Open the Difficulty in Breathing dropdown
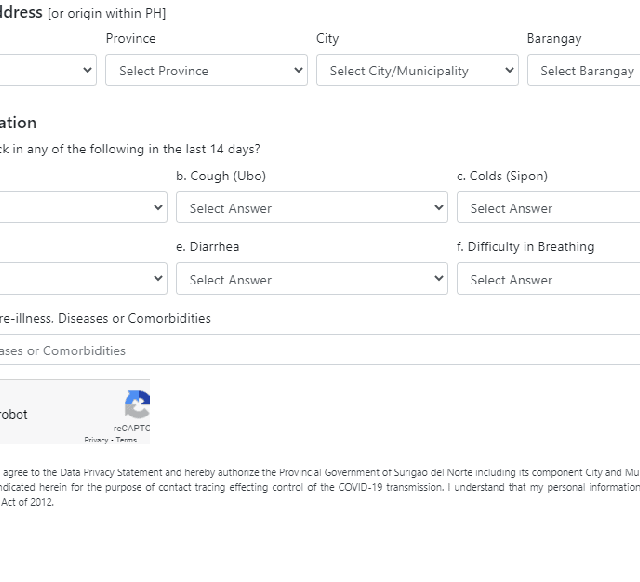640x582 pixels. pyautogui.click(x=548, y=279)
